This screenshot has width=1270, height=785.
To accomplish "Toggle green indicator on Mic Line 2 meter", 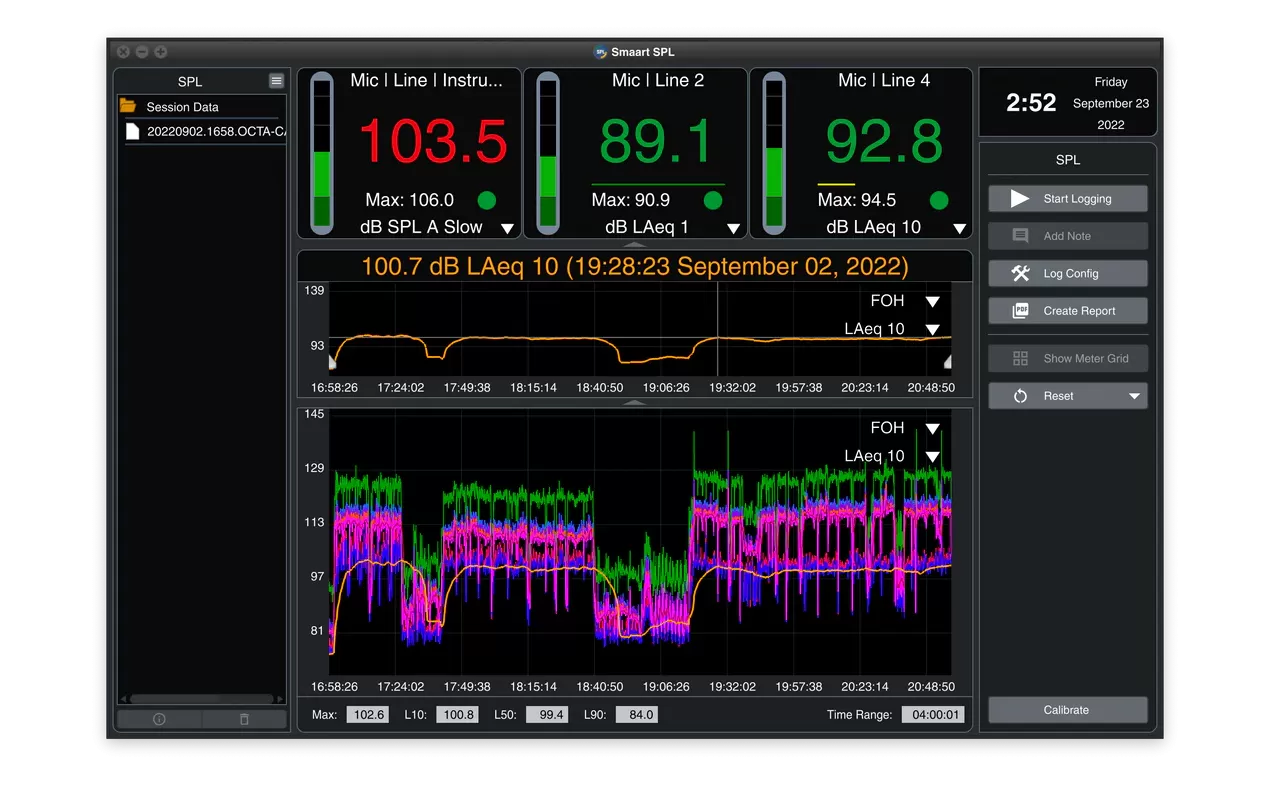I will [x=712, y=200].
